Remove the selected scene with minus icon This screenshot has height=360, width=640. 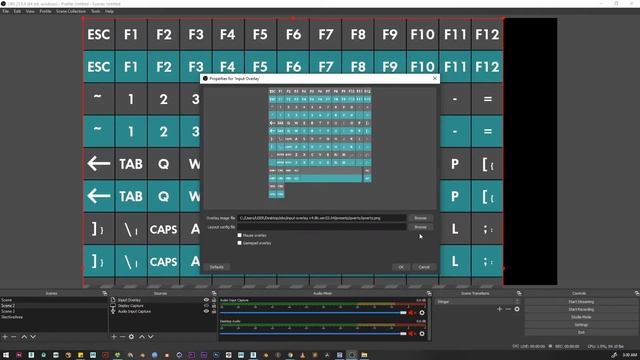[x=14, y=337]
